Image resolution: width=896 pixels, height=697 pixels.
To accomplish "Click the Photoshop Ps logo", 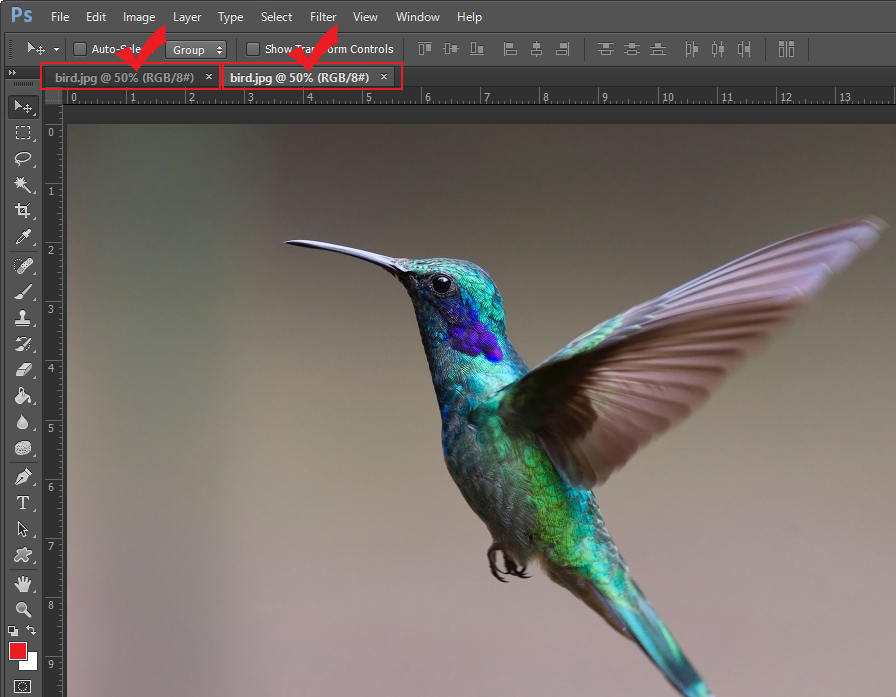I will click(x=22, y=15).
